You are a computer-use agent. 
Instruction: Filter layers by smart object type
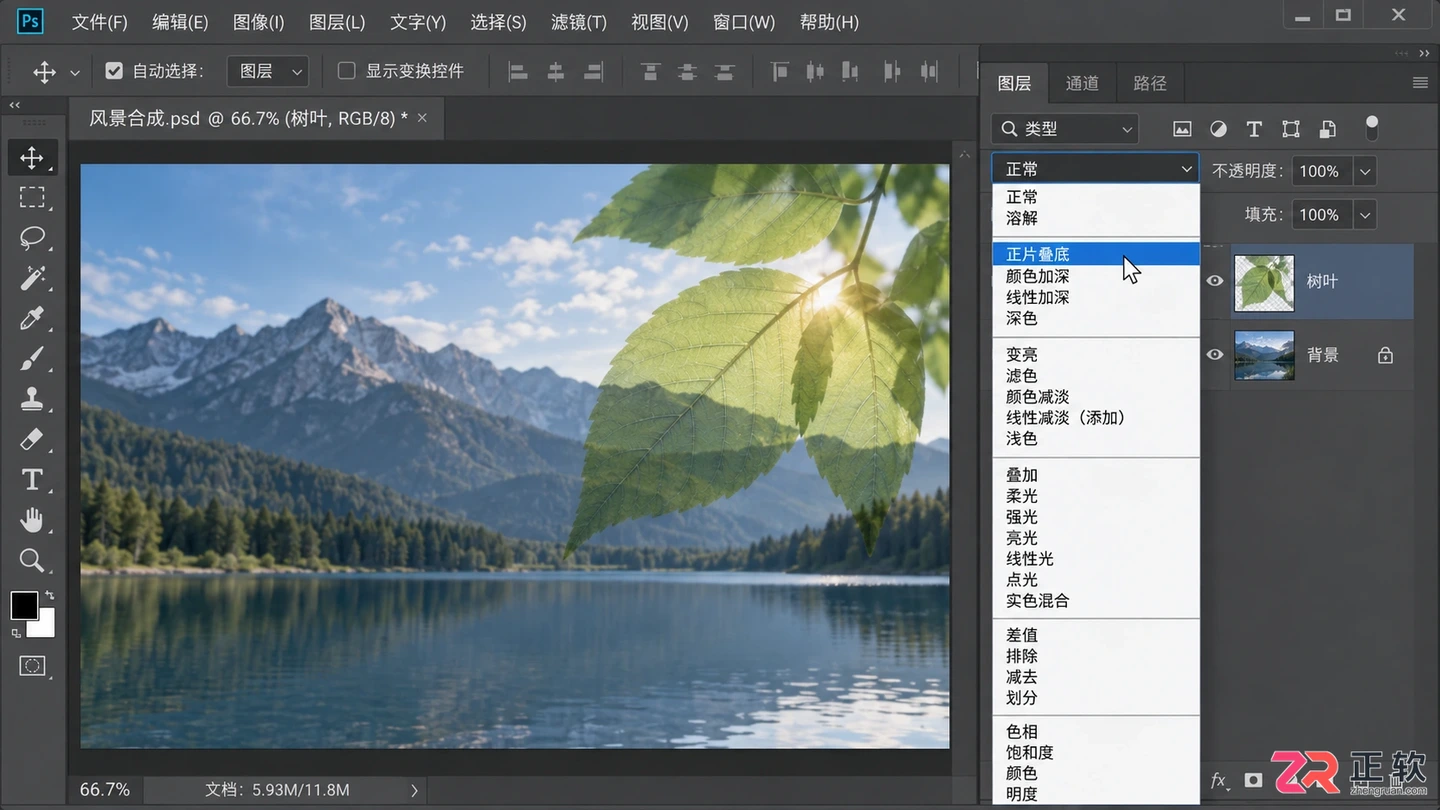click(1328, 129)
